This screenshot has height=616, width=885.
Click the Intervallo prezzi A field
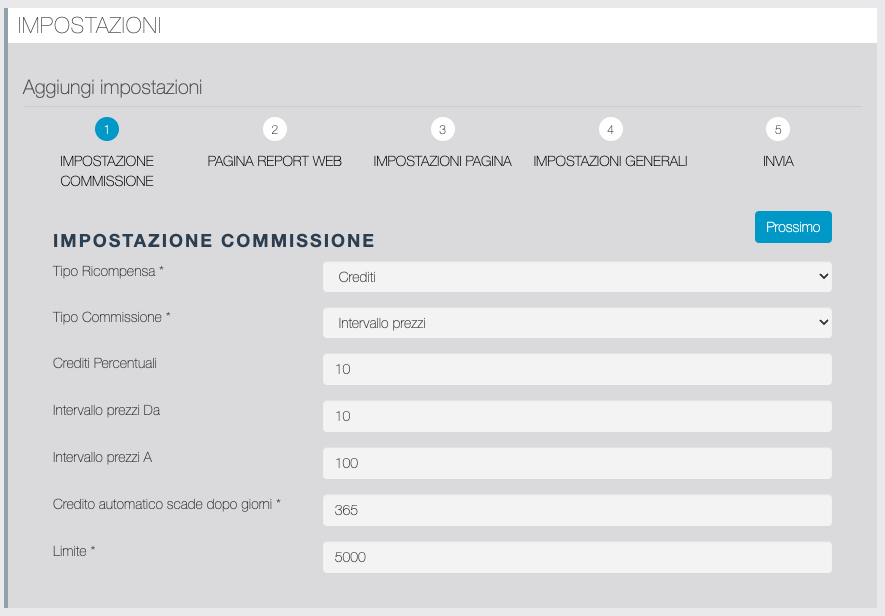[x=577, y=463]
